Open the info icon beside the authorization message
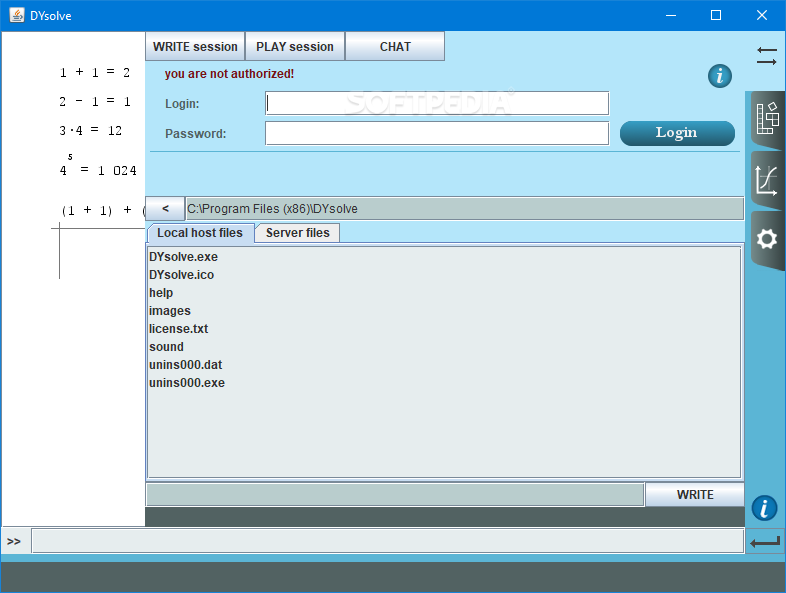Image resolution: width=786 pixels, height=593 pixels. (720, 76)
